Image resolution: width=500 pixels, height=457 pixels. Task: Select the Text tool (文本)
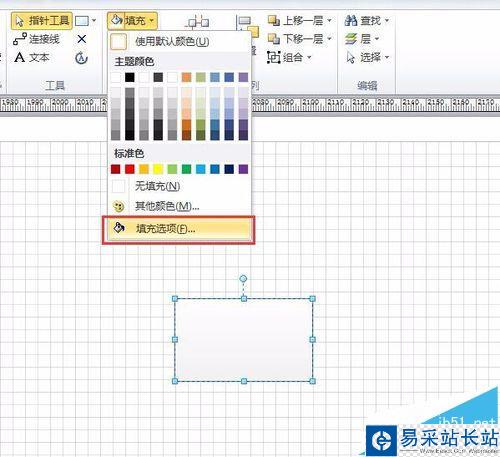click(x=32, y=58)
